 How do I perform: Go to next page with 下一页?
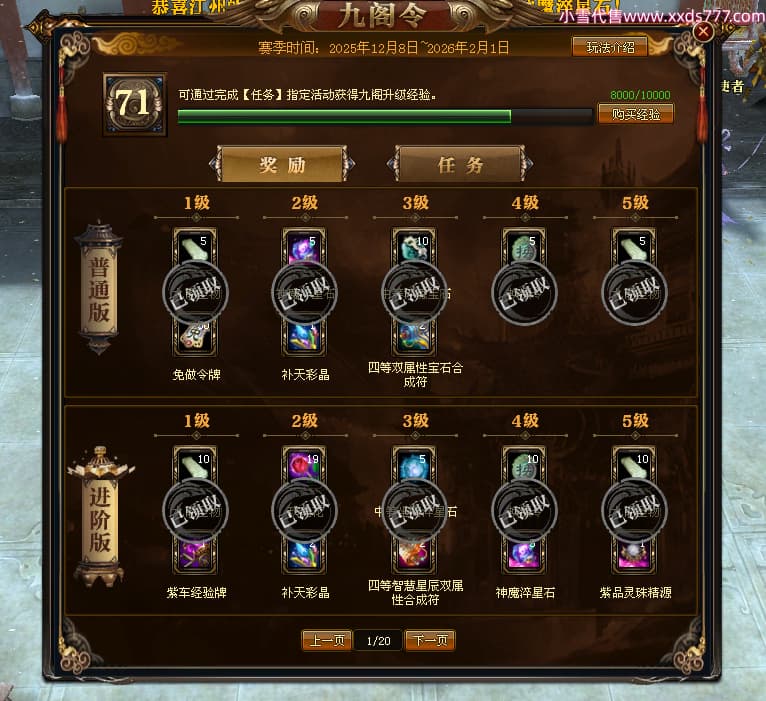(x=430, y=640)
